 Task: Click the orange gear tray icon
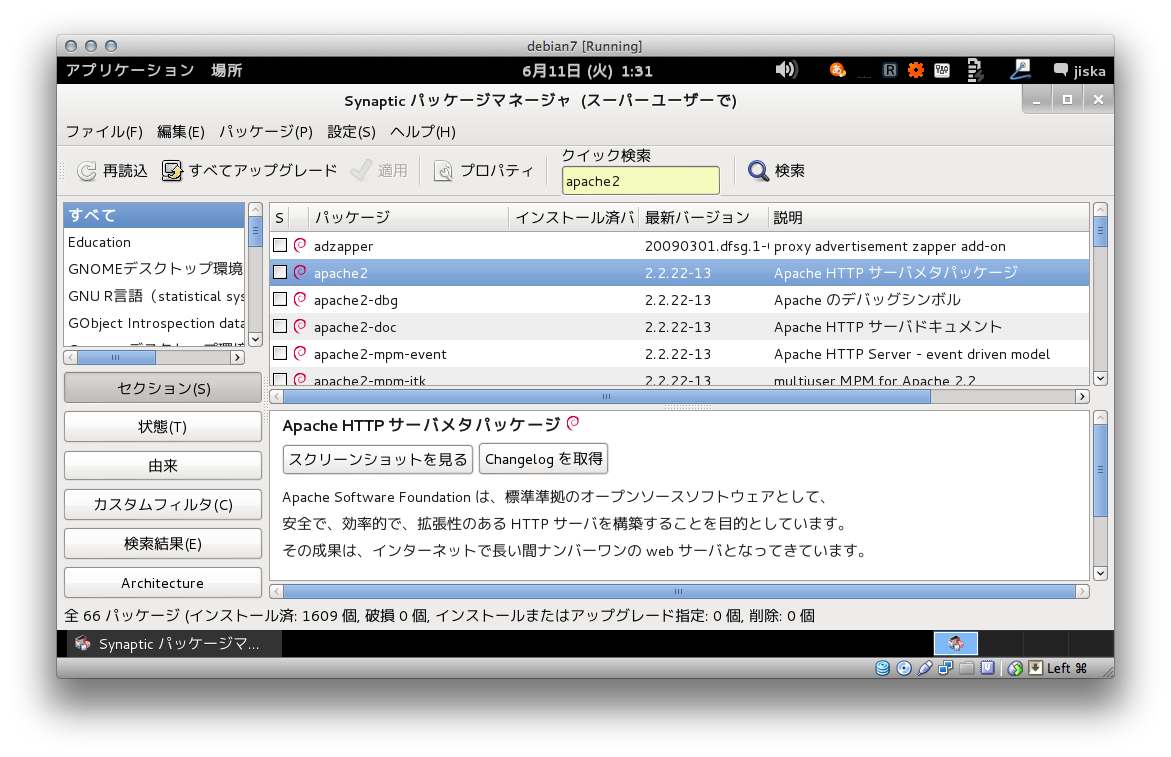click(916, 70)
